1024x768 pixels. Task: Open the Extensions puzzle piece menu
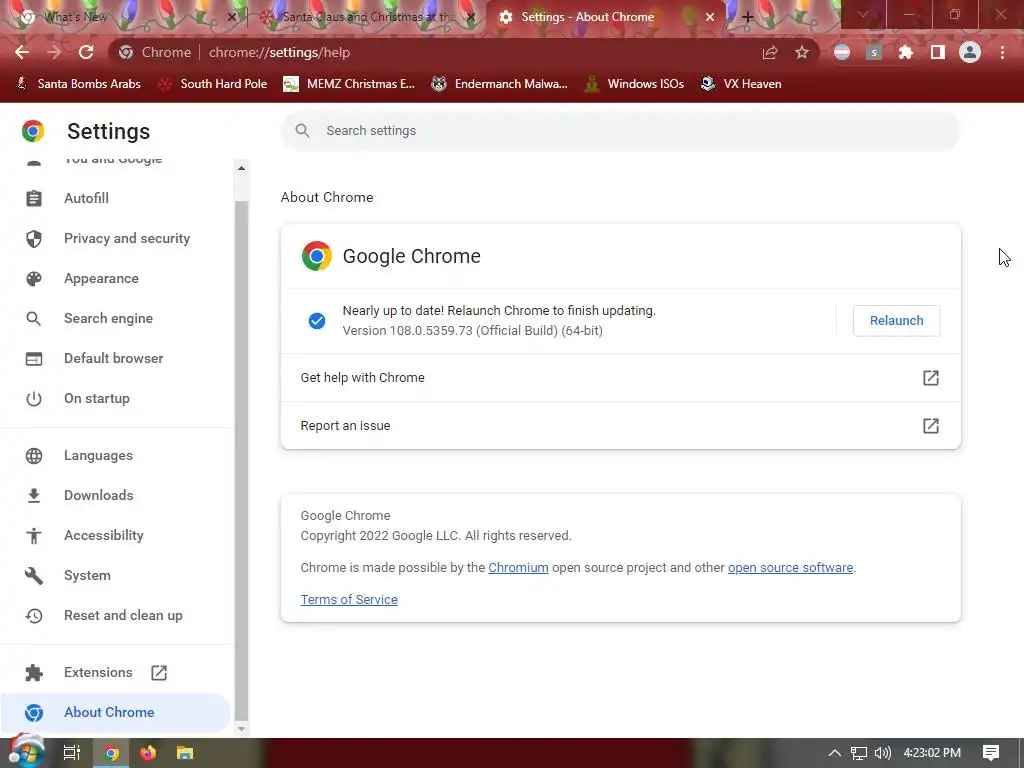point(906,52)
